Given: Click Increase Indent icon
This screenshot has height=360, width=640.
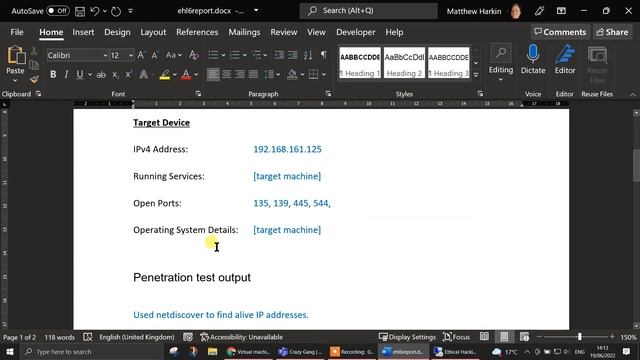Looking at the screenshot, I should click(293, 55).
